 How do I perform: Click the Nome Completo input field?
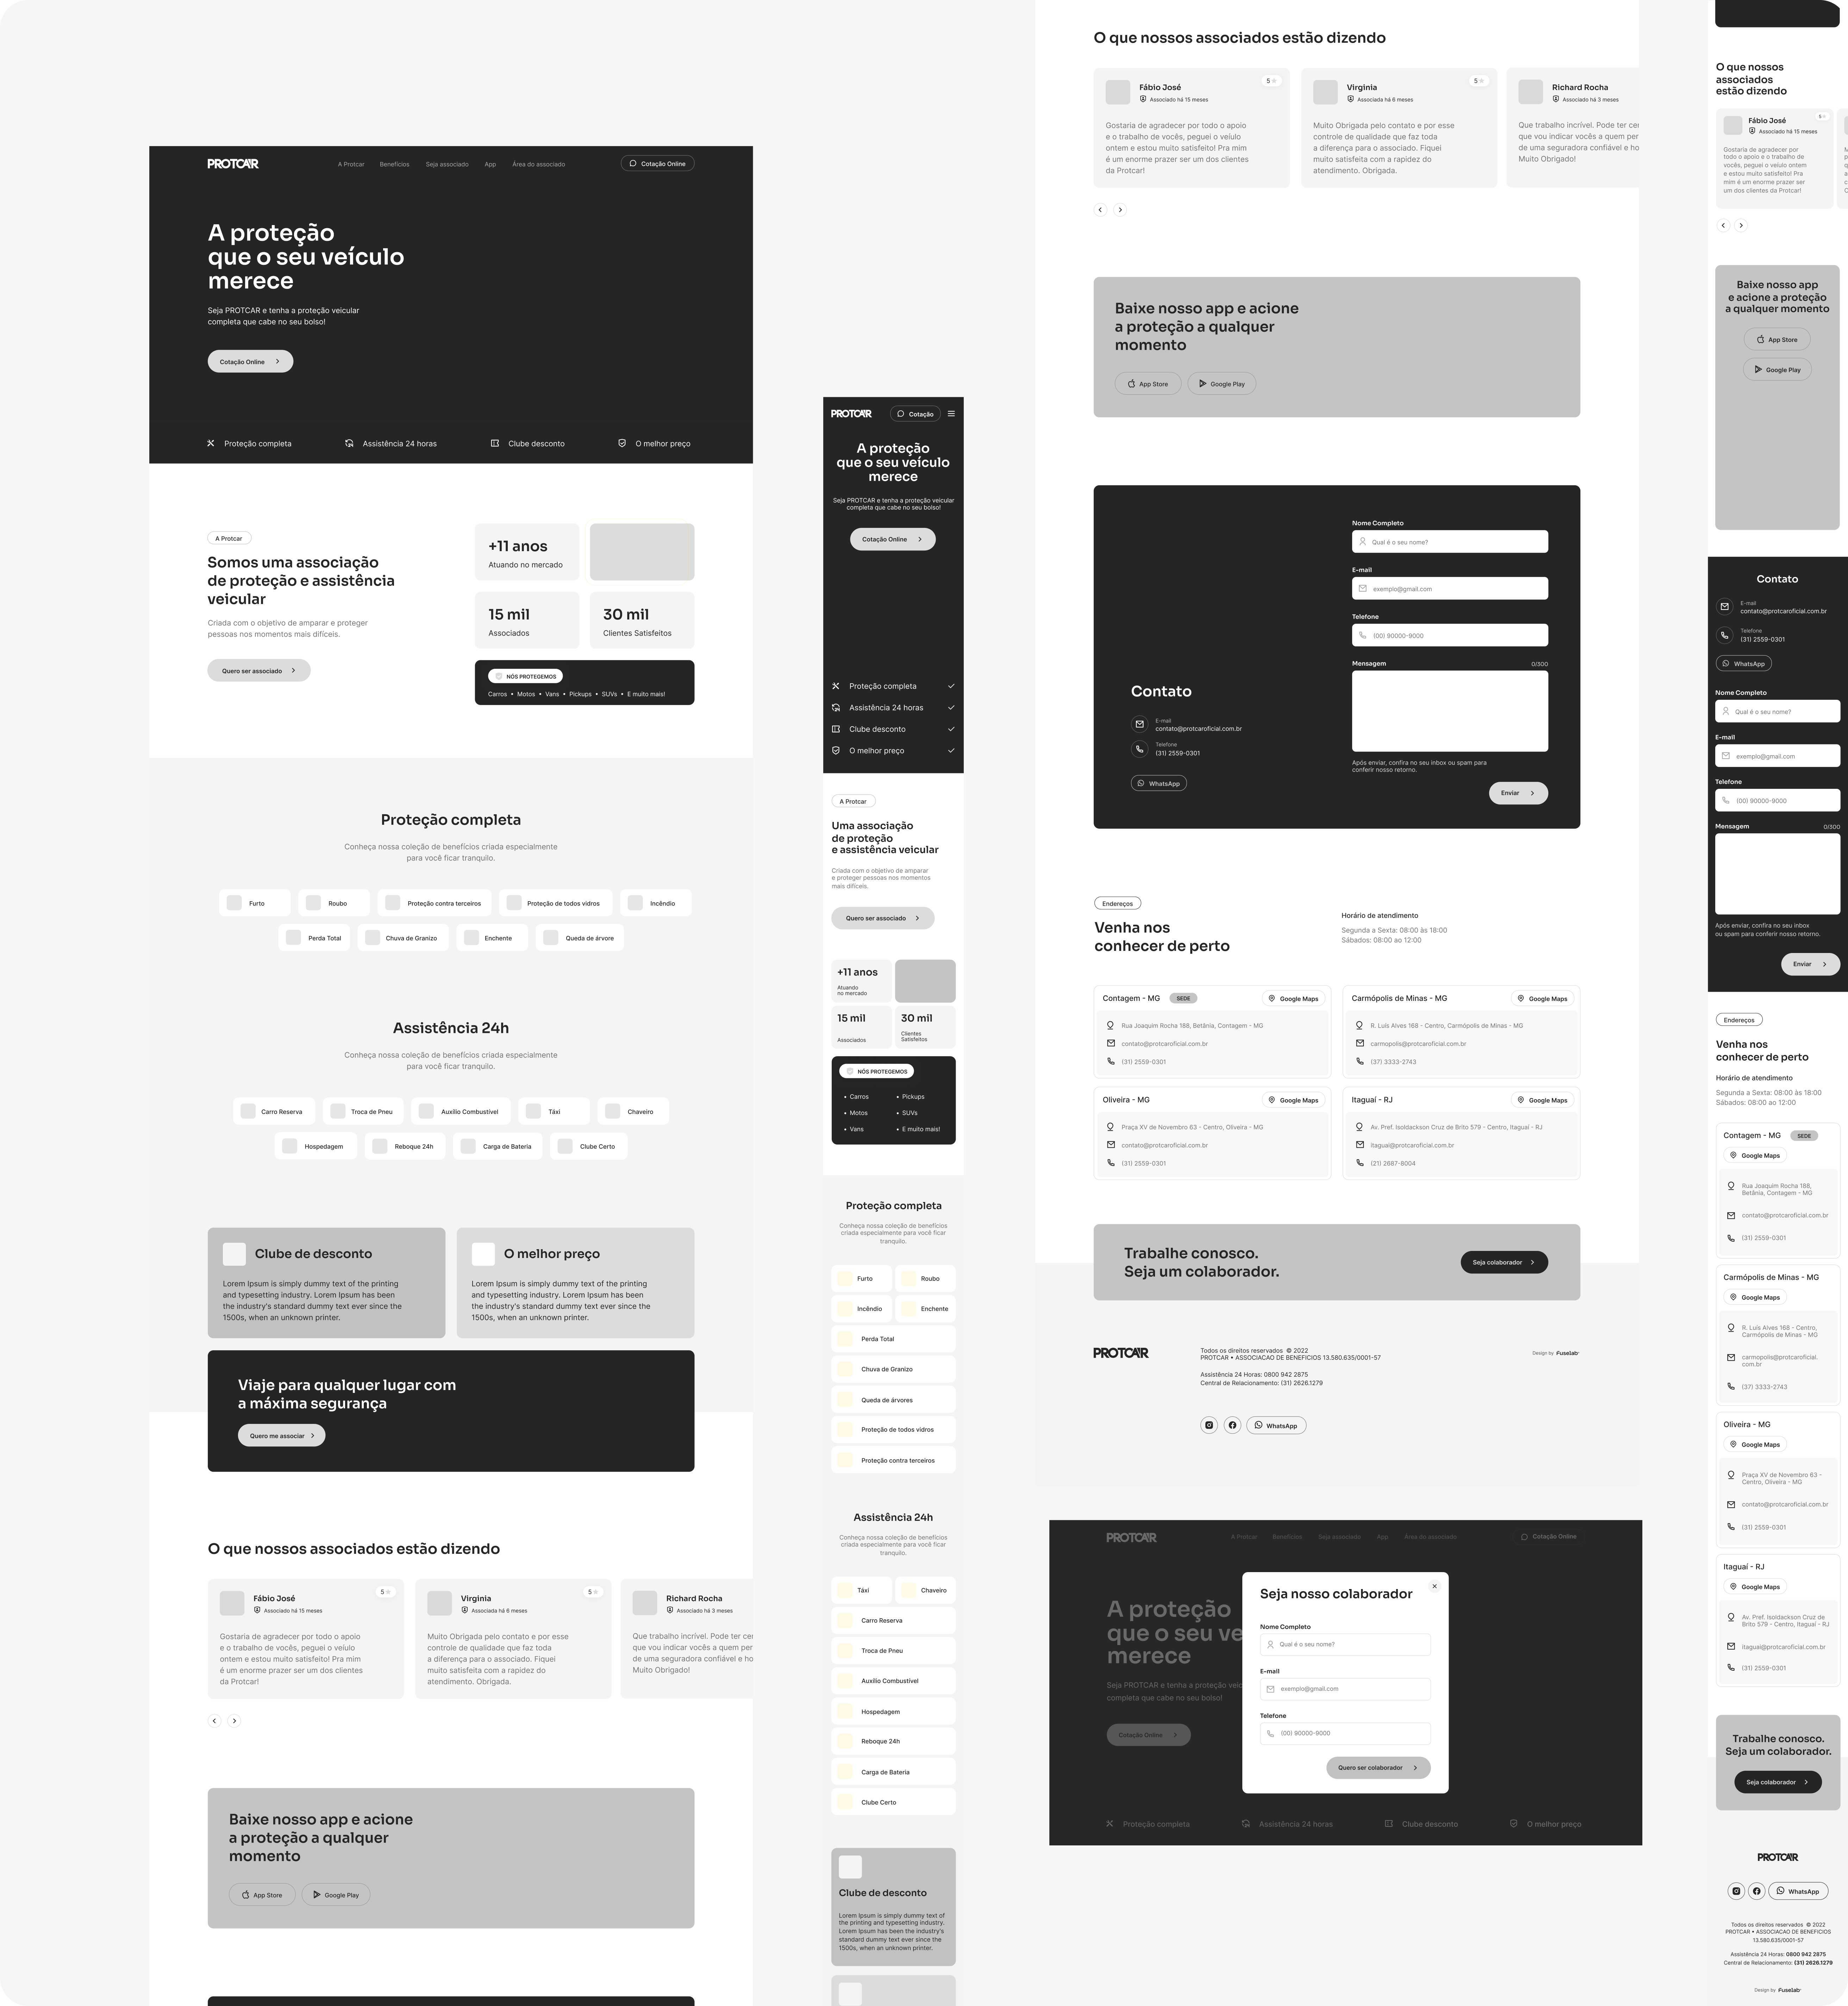1450,540
